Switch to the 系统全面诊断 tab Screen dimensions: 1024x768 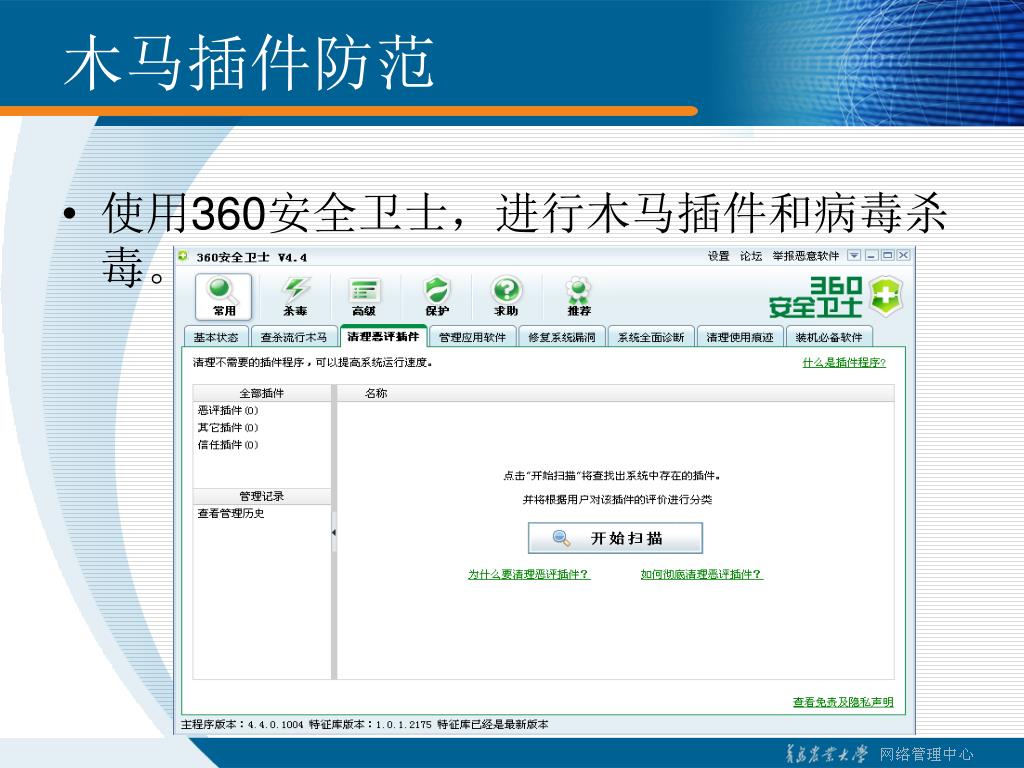click(x=651, y=337)
